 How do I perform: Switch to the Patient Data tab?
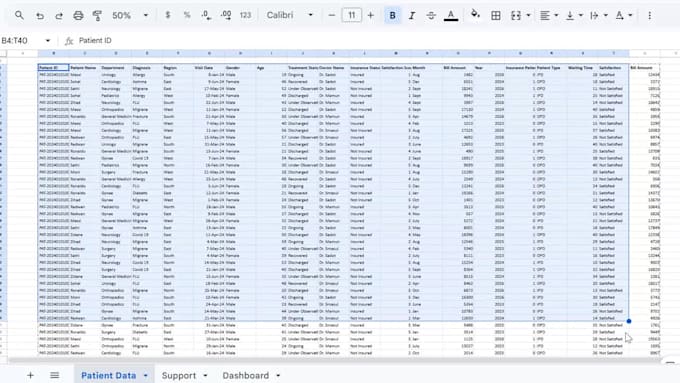pos(109,376)
